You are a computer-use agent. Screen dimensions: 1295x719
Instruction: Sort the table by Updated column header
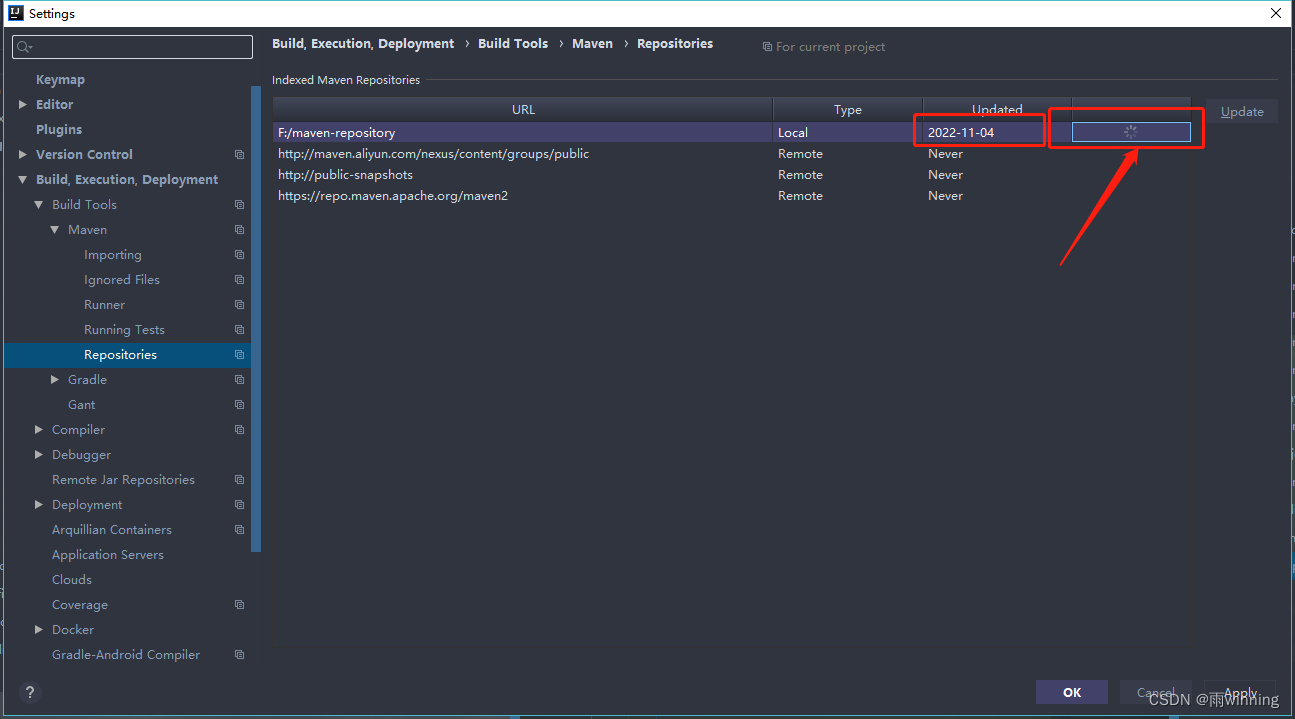pos(997,110)
